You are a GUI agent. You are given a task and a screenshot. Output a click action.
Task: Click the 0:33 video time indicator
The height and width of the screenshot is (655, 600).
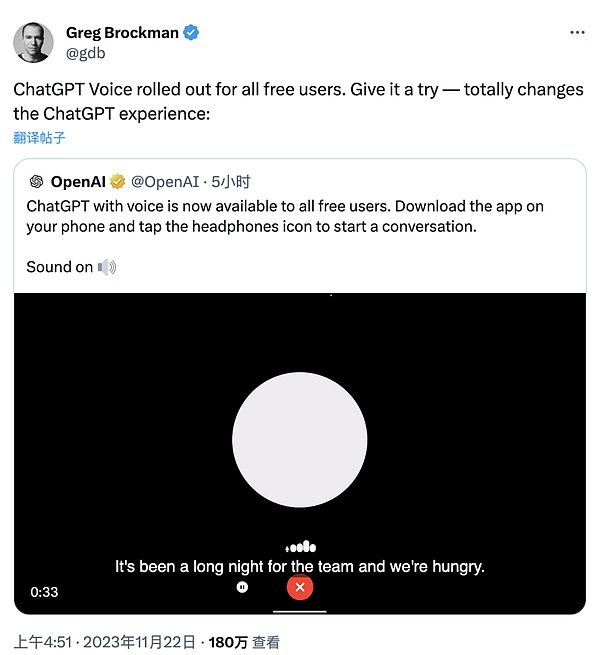(44, 592)
